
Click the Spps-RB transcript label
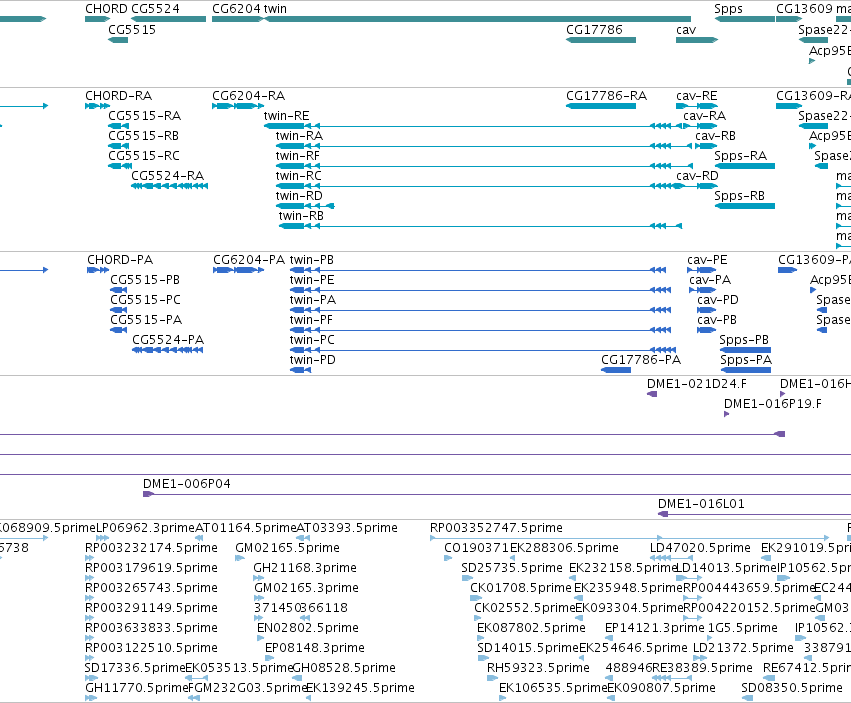click(x=740, y=196)
